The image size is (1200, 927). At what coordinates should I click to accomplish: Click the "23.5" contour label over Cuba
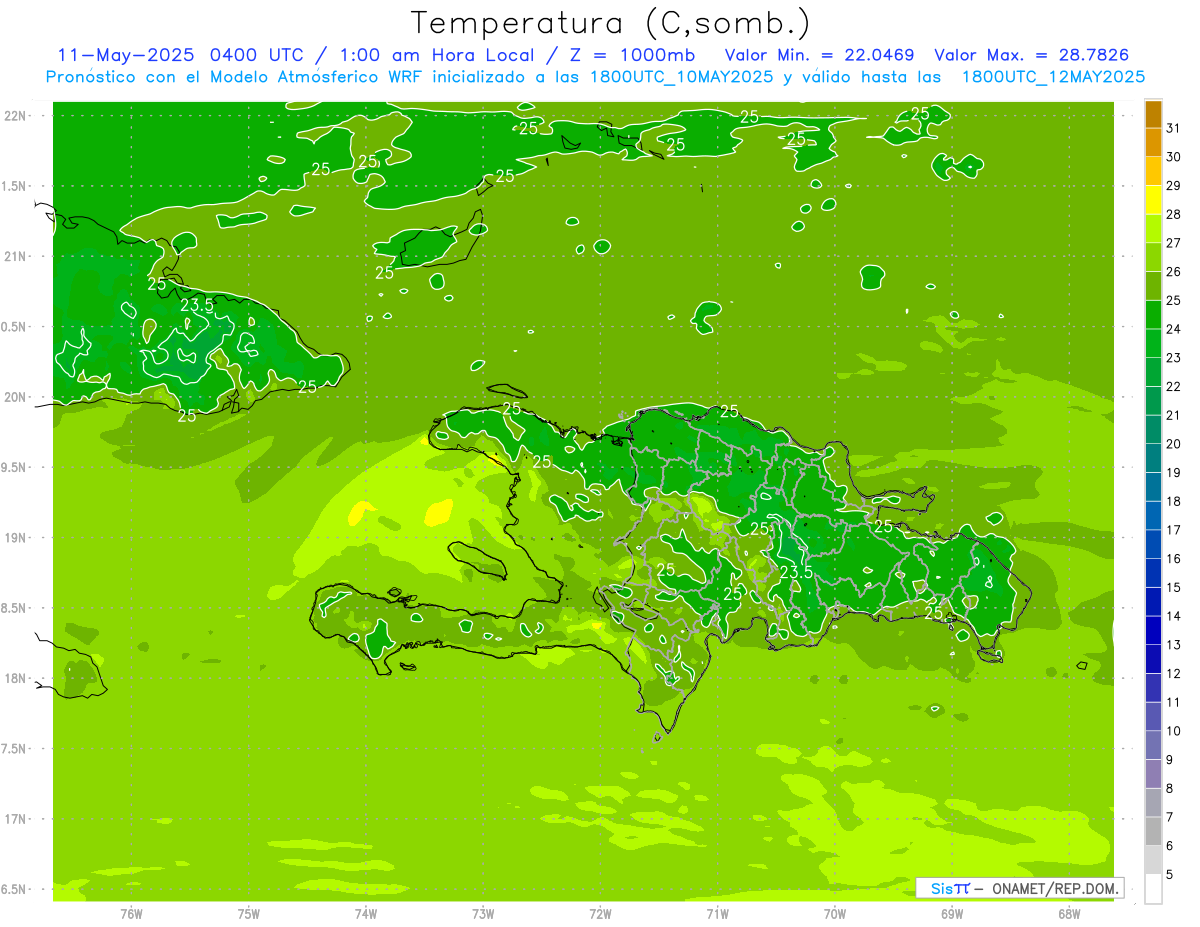pyautogui.click(x=197, y=305)
